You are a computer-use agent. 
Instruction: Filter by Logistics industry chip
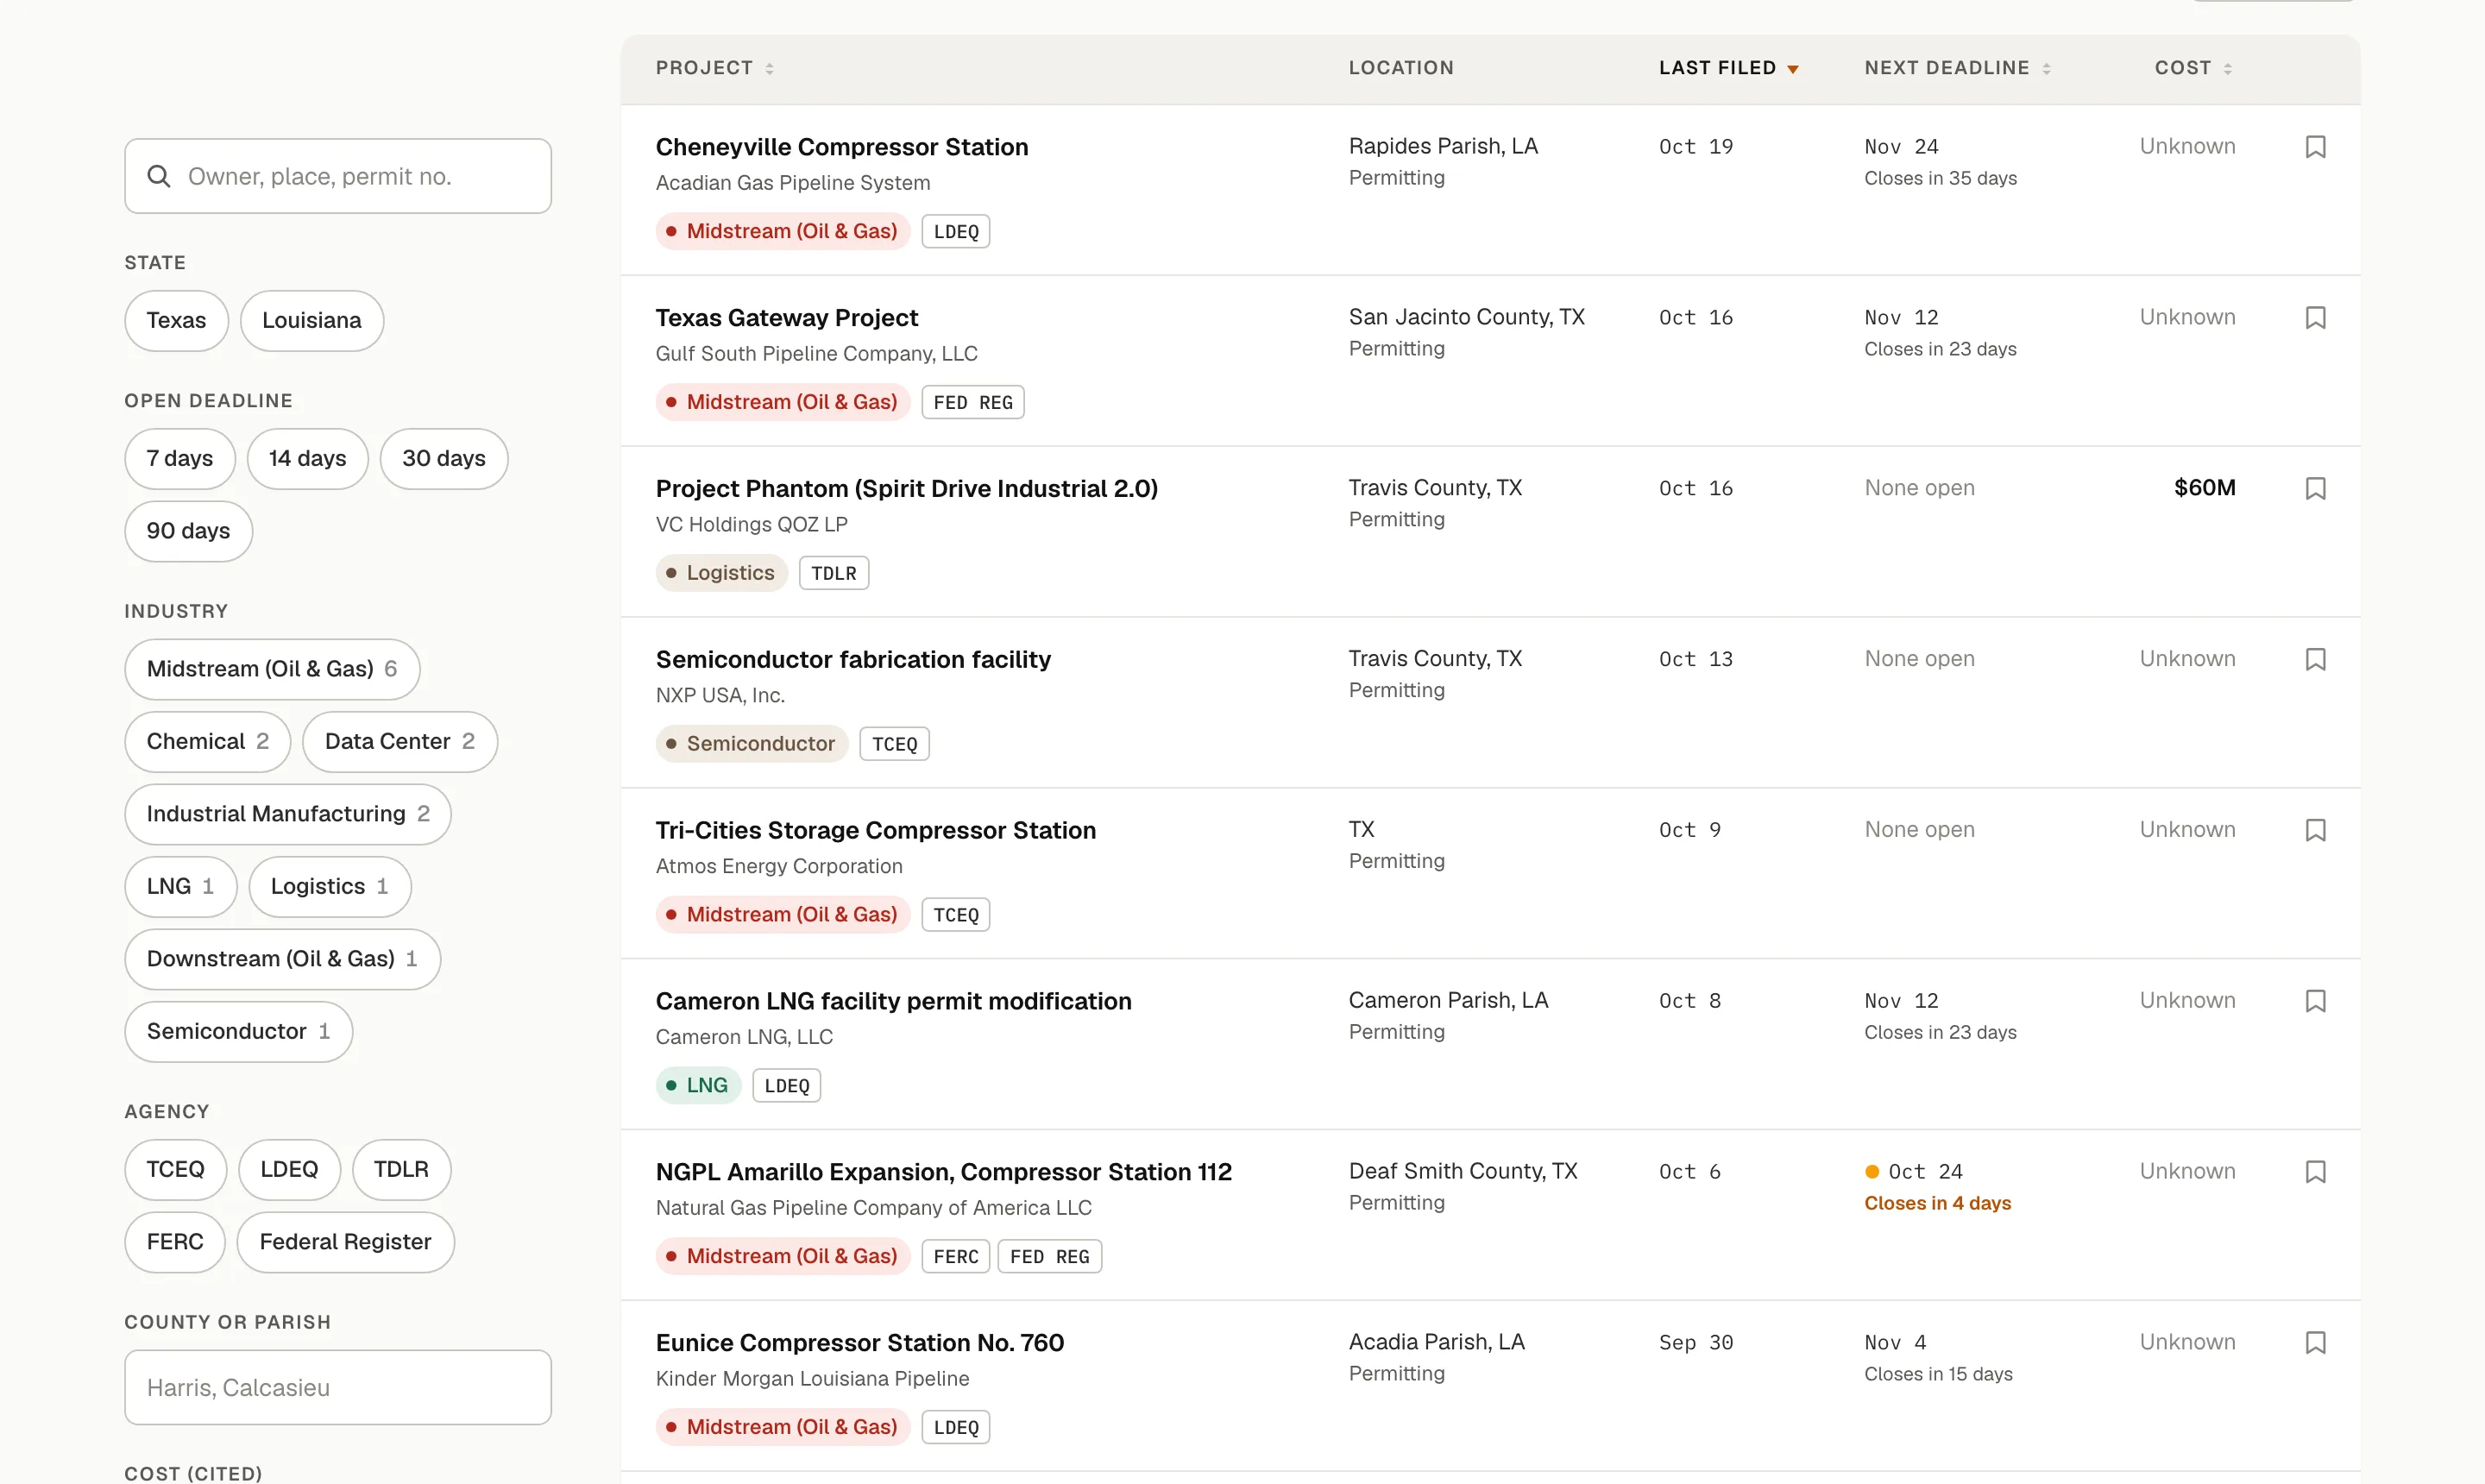pyautogui.click(x=330, y=887)
